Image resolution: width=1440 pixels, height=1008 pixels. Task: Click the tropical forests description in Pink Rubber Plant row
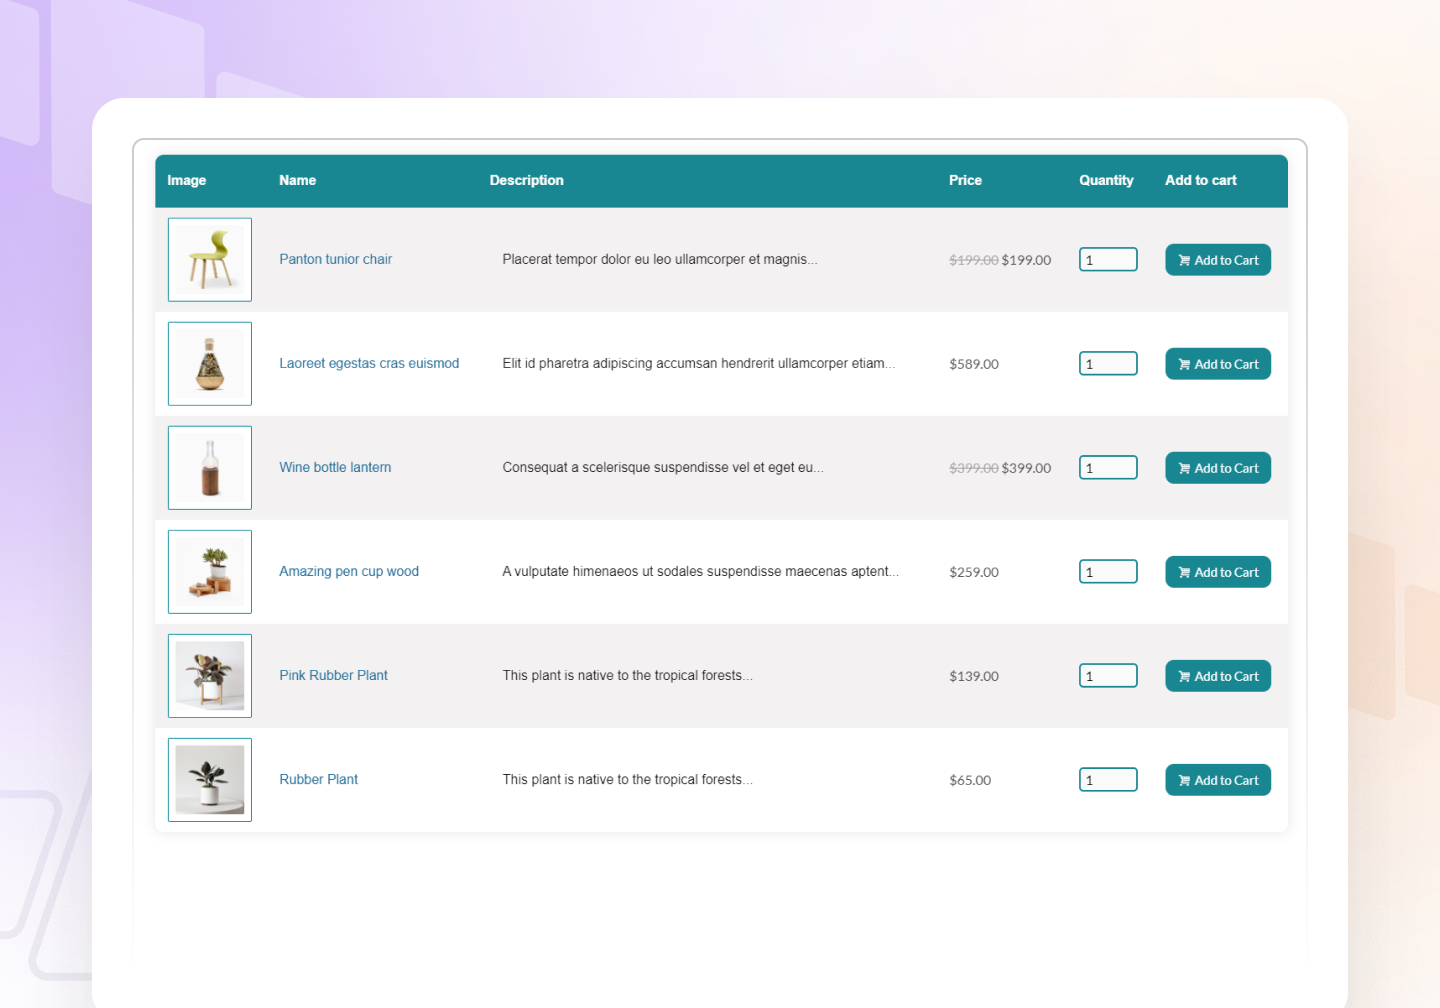[627, 675]
